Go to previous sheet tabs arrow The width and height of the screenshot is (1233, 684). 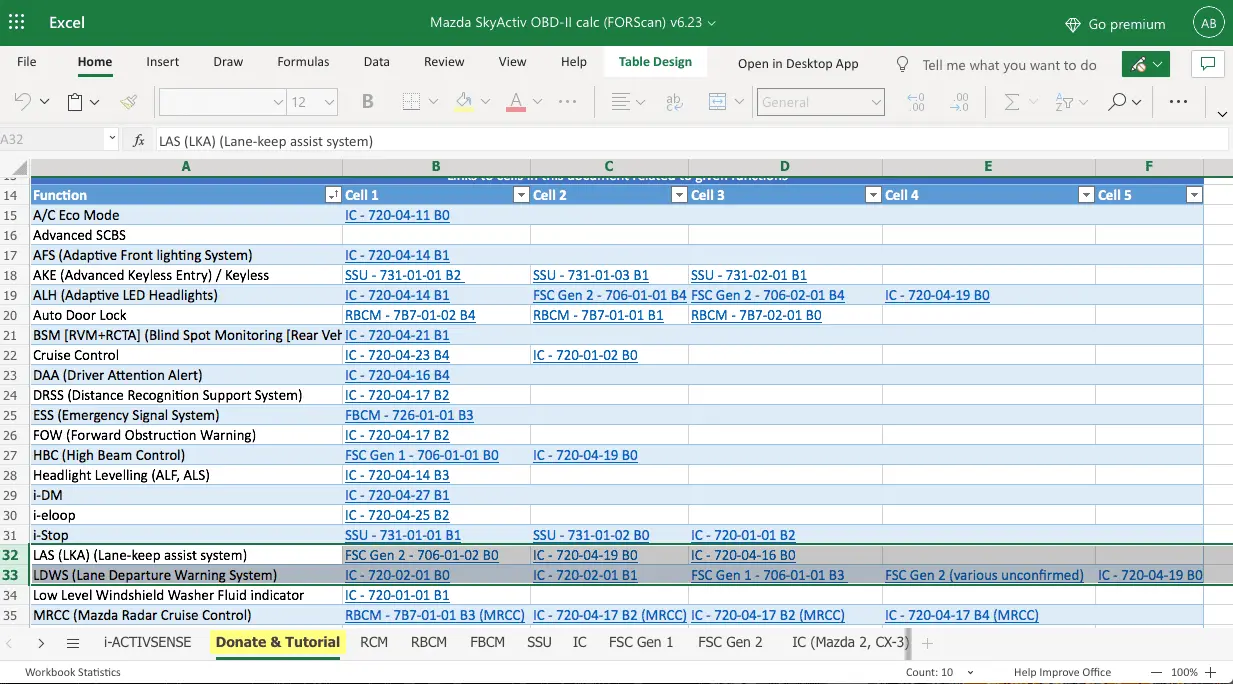[11, 643]
